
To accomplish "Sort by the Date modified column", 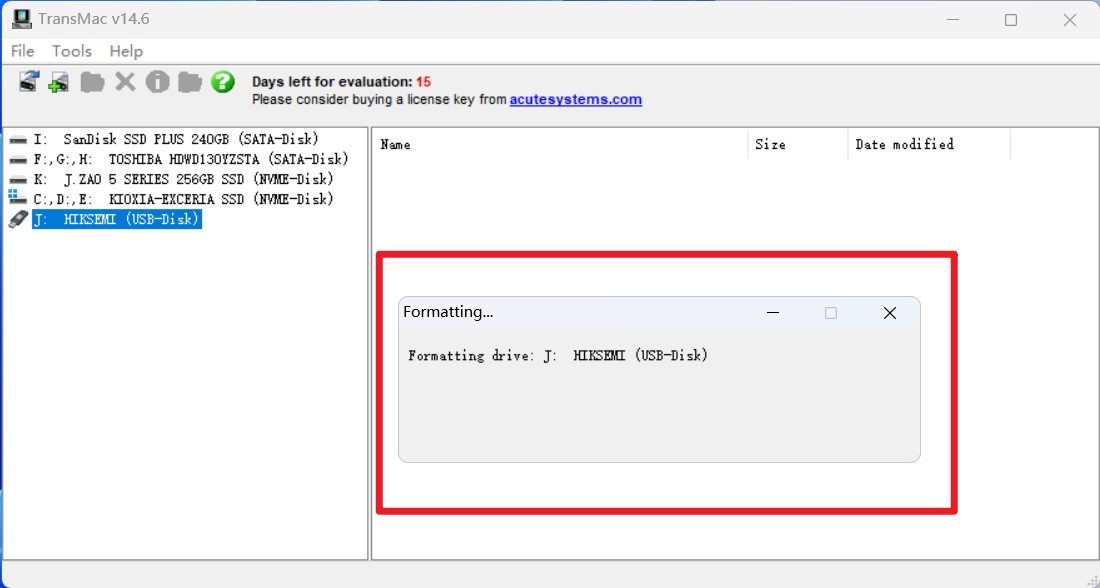I will (x=929, y=144).
